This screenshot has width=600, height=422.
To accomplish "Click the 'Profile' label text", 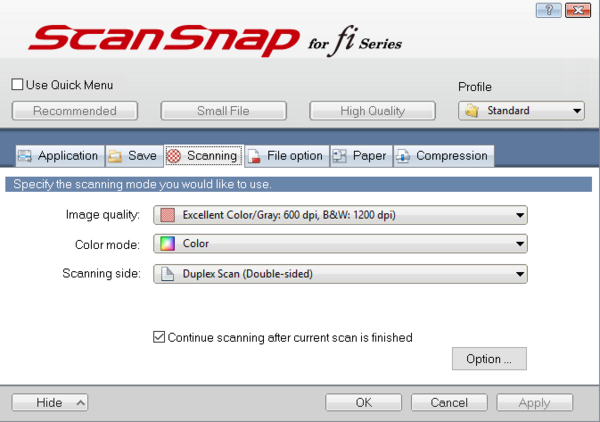I will (x=475, y=87).
